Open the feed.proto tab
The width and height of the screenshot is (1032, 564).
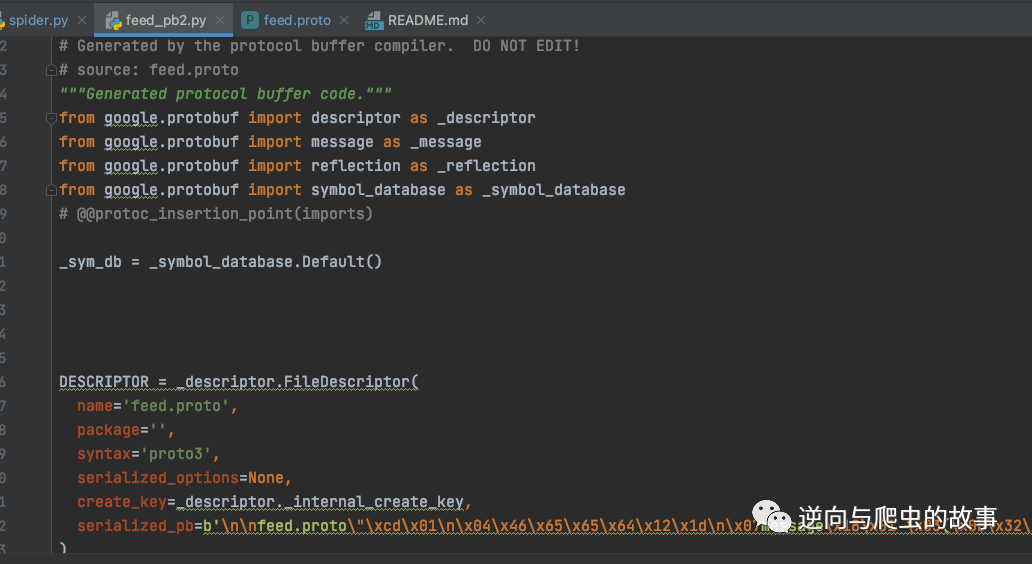point(297,20)
